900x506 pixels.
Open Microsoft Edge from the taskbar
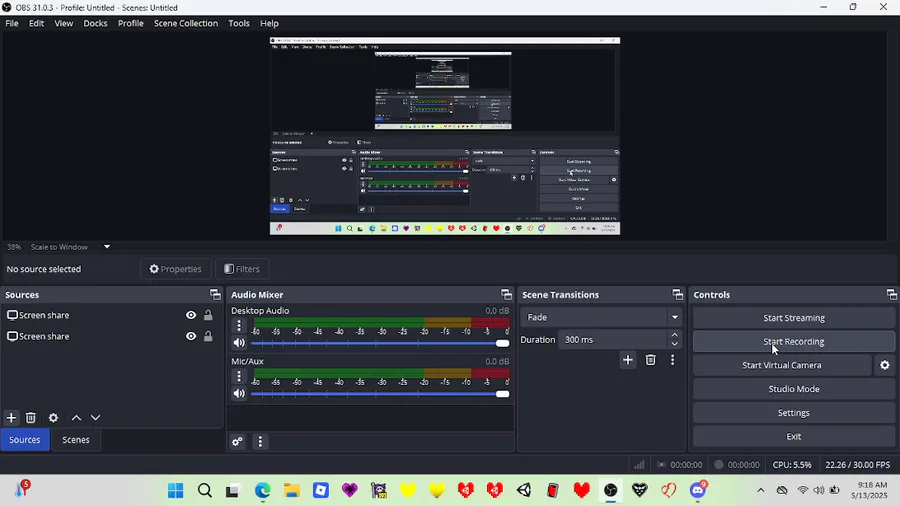pyautogui.click(x=262, y=490)
